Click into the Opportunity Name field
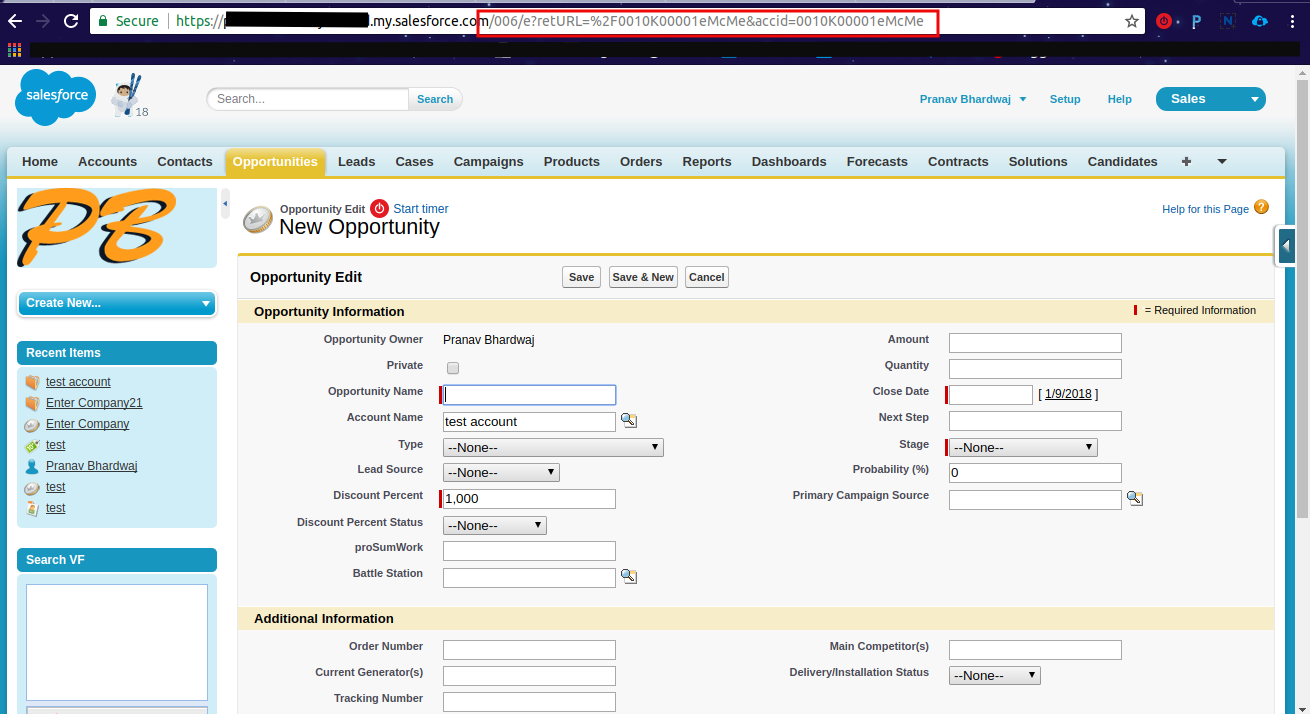Viewport: 1310px width, 714px height. click(530, 395)
